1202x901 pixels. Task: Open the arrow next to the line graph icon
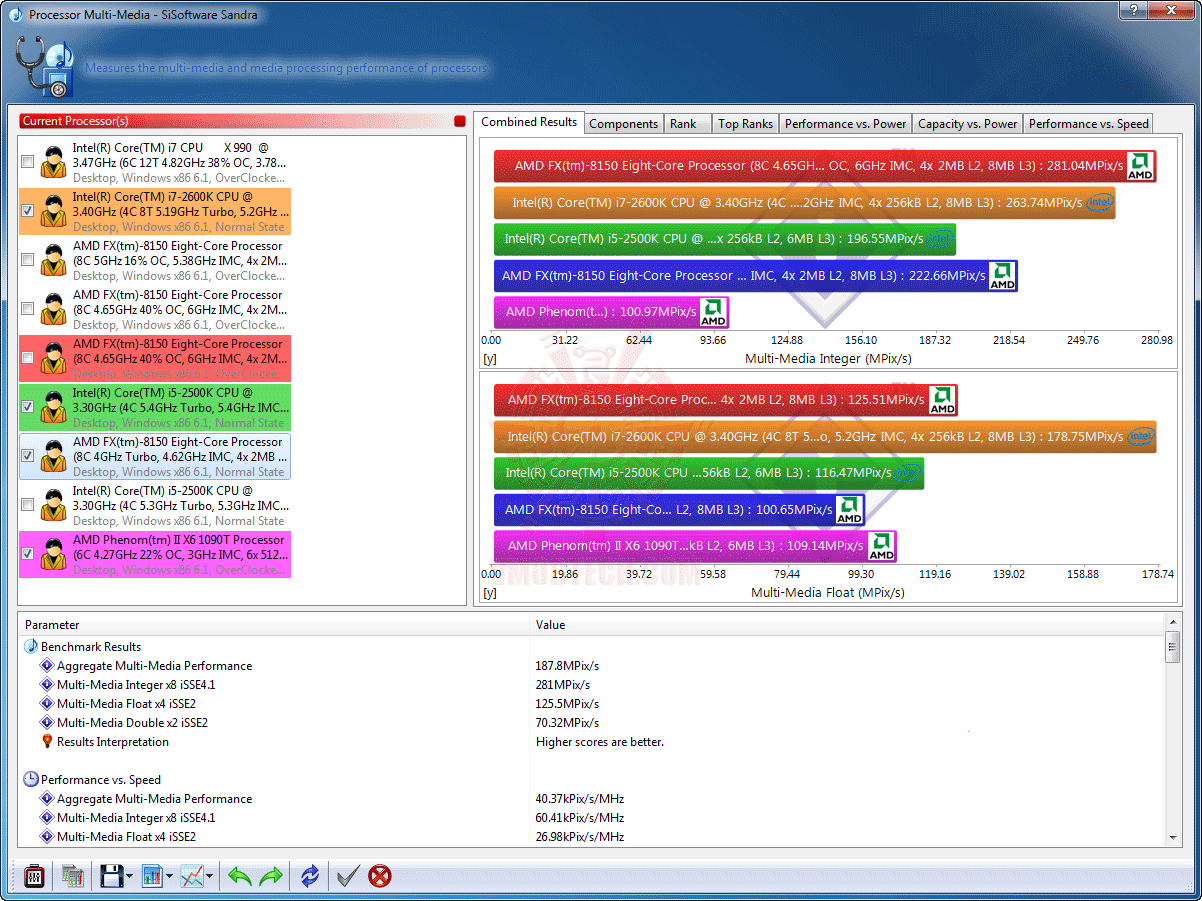(x=211, y=878)
